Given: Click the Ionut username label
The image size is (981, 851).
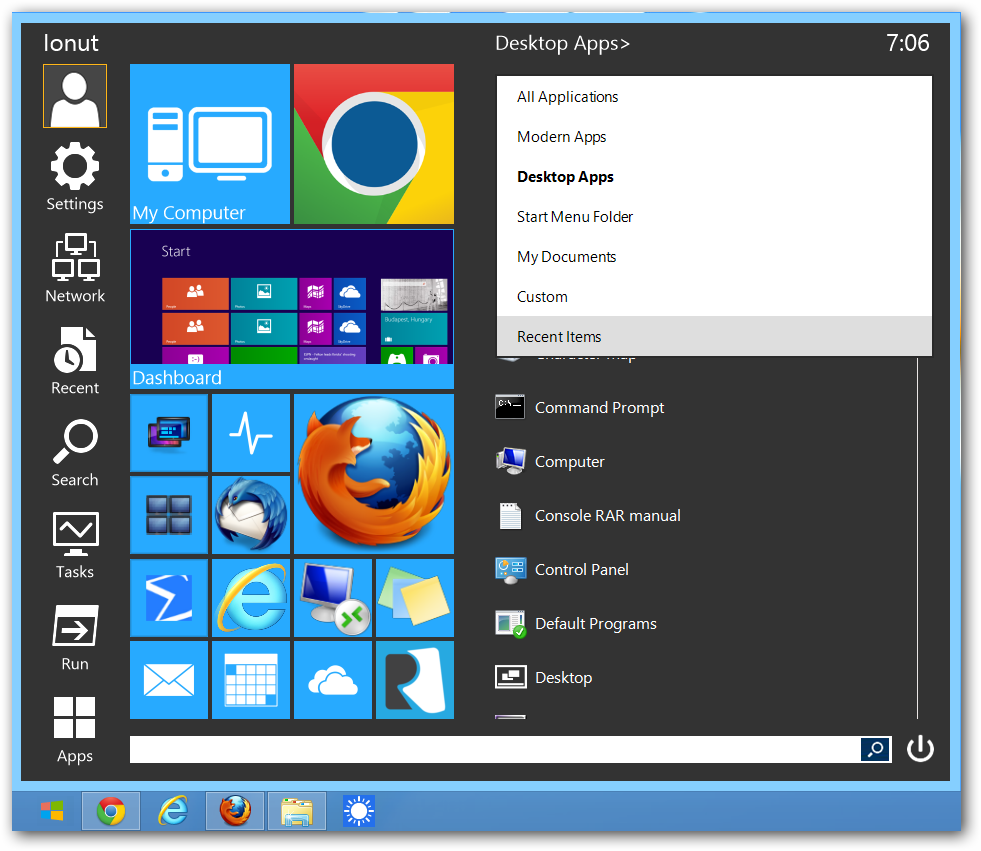Looking at the screenshot, I should pyautogui.click(x=71, y=43).
